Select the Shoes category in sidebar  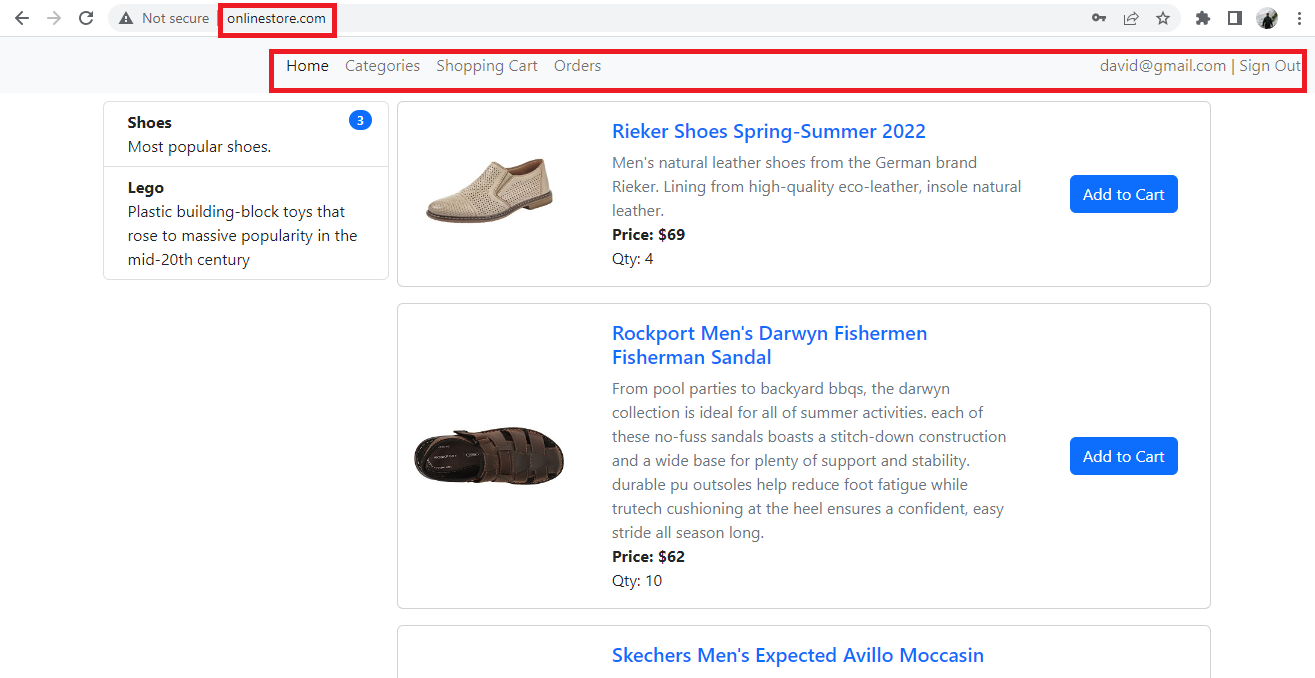coord(150,123)
